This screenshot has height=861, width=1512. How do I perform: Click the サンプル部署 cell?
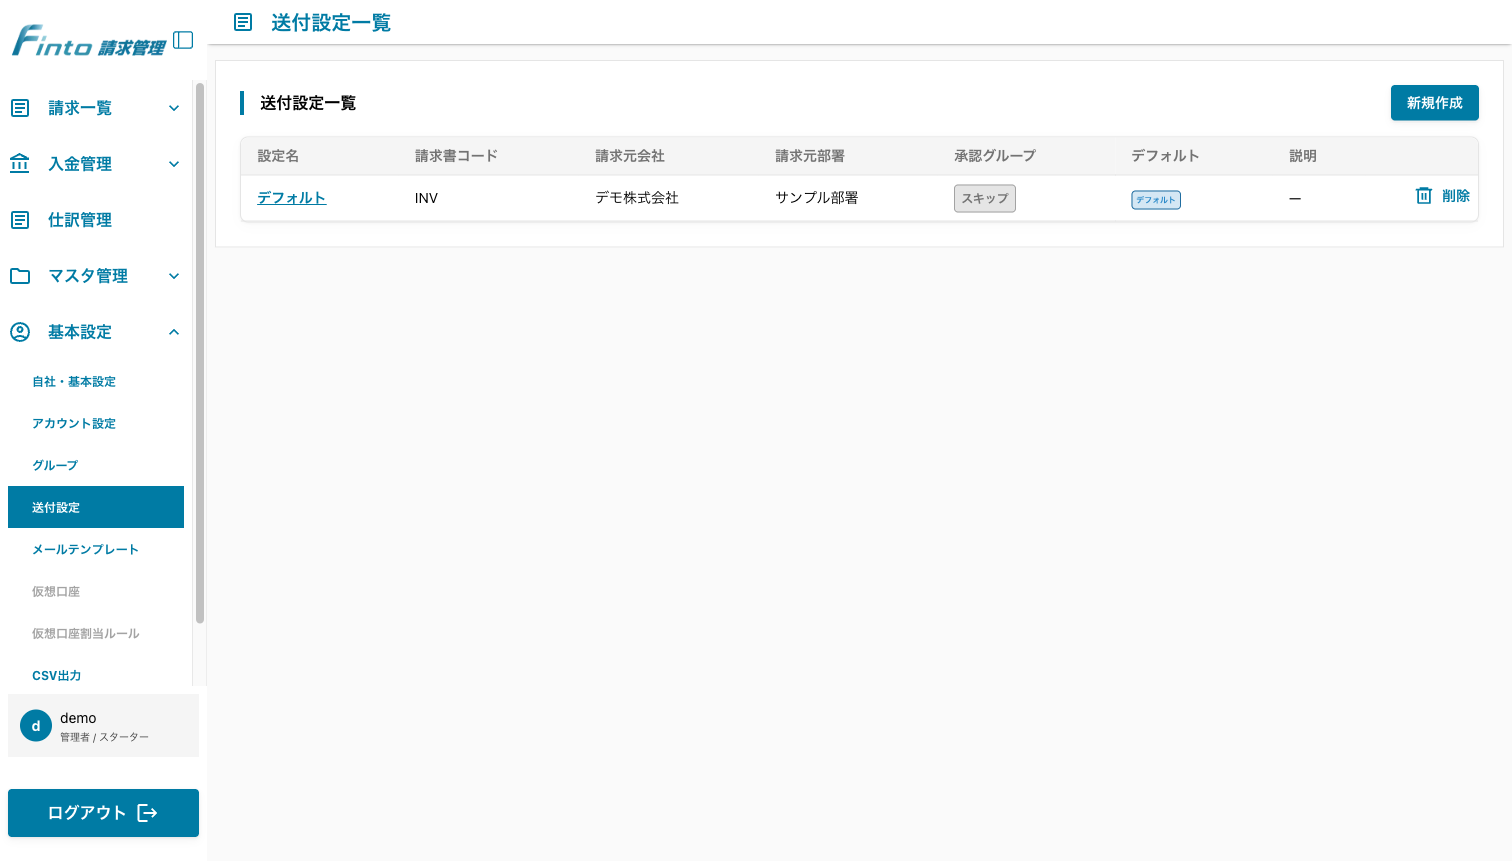(x=817, y=198)
